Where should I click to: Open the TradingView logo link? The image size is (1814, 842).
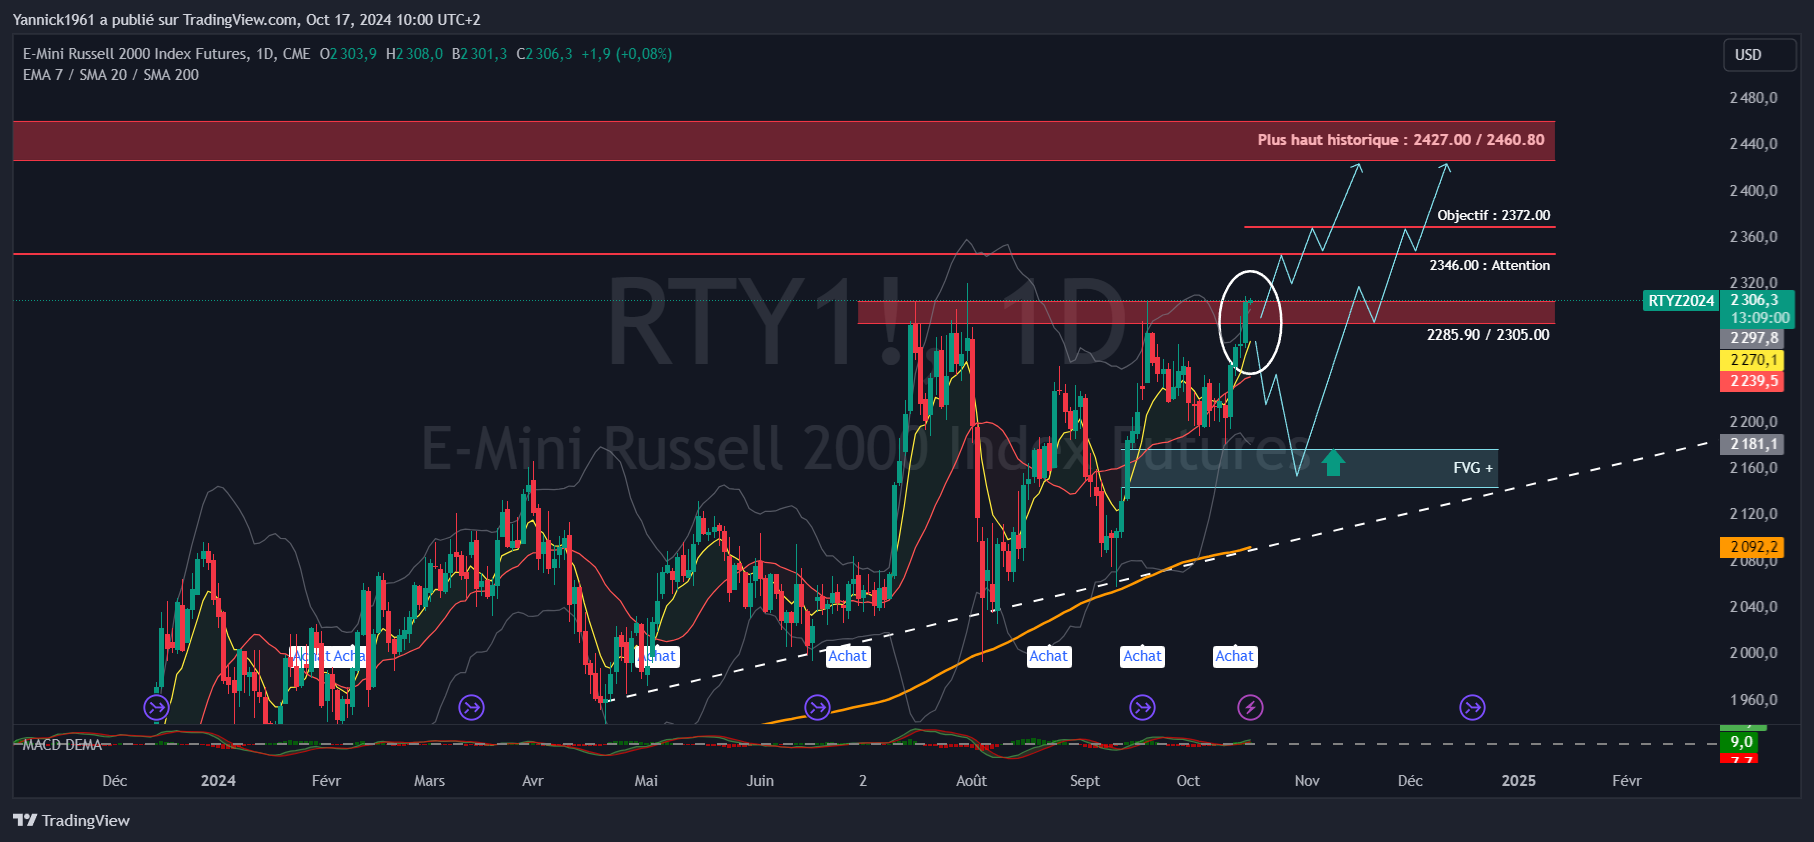click(72, 820)
